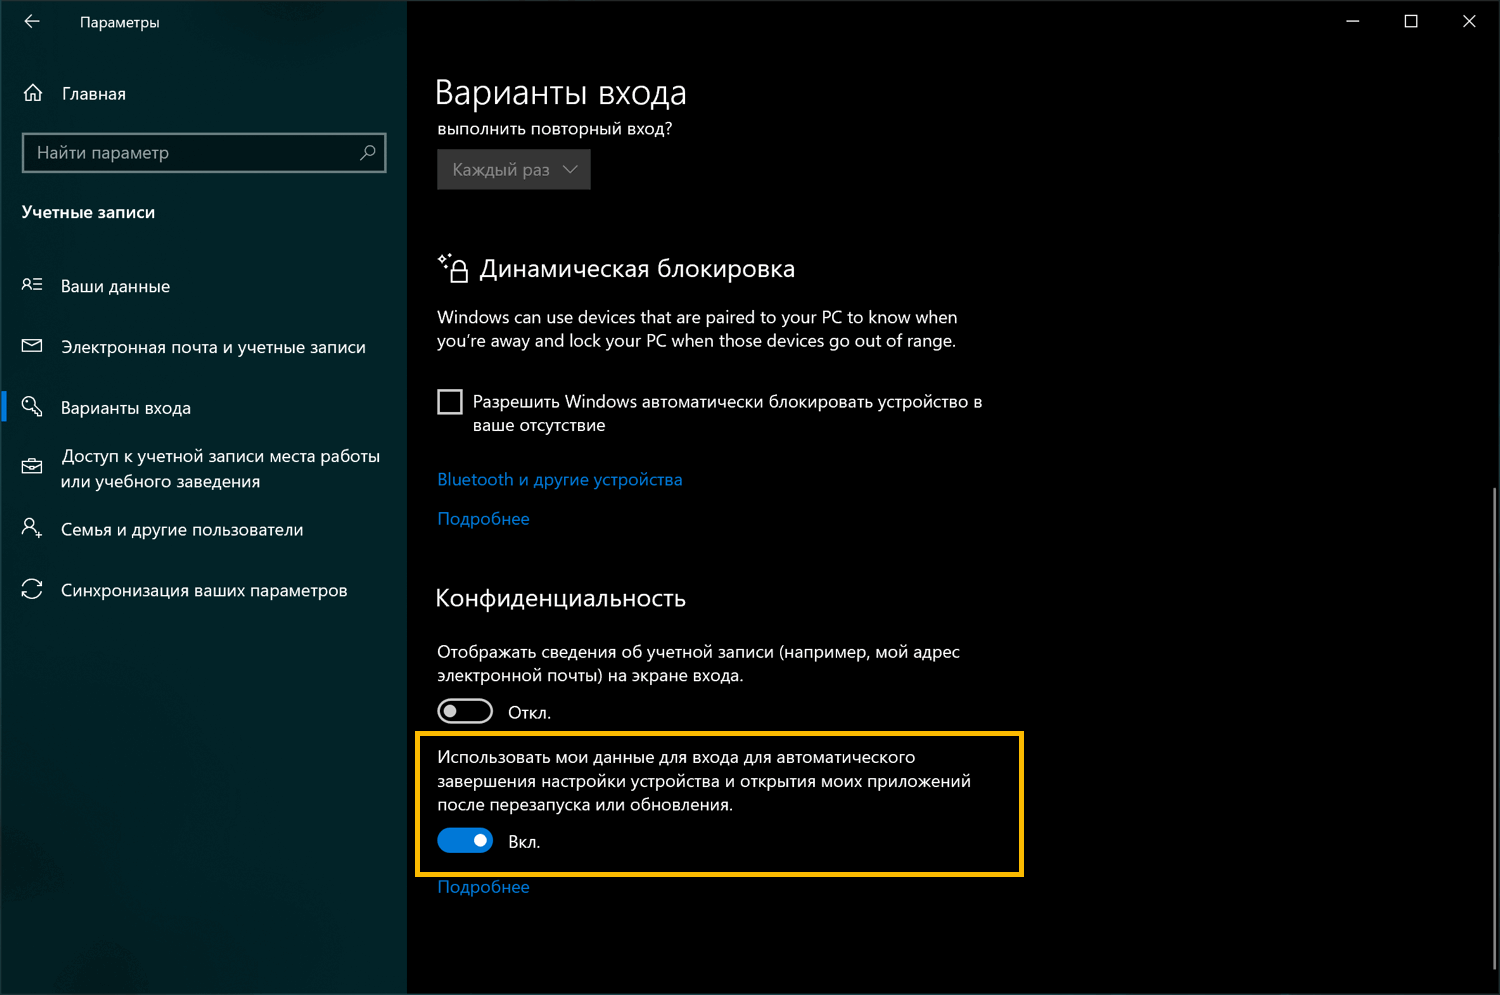Click the family person-plus icon

32,528
